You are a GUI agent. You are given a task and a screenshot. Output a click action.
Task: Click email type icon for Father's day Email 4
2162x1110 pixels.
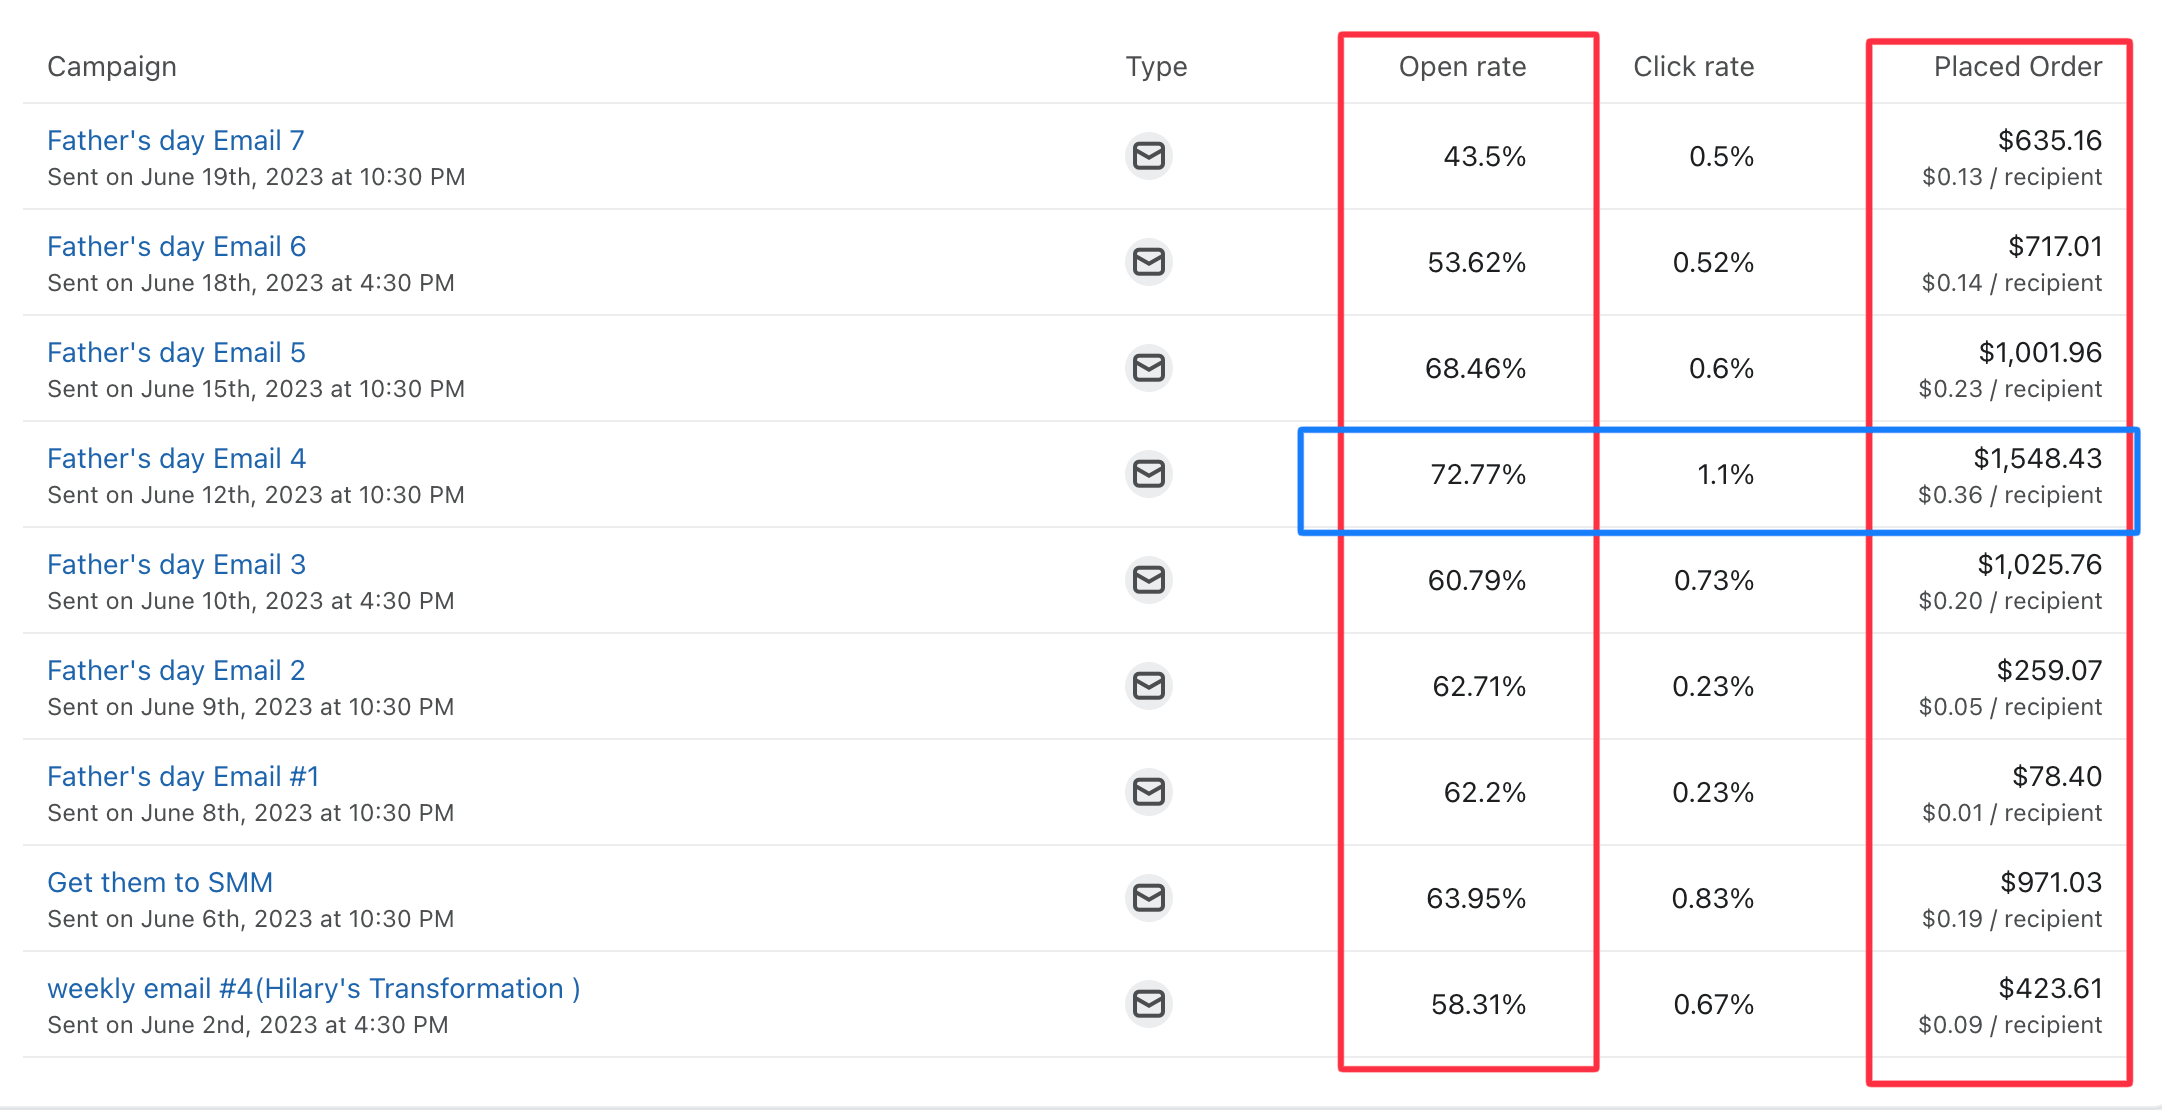pos(1149,474)
